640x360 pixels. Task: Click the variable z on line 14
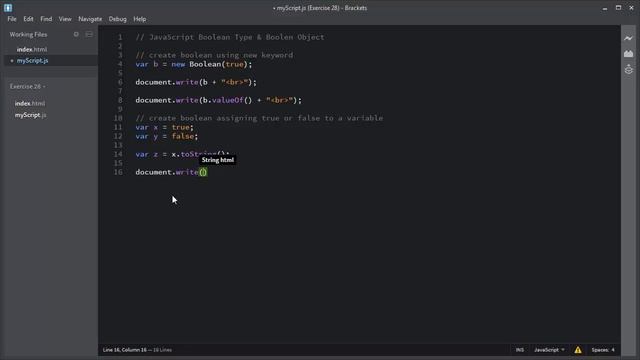[x=156, y=154]
